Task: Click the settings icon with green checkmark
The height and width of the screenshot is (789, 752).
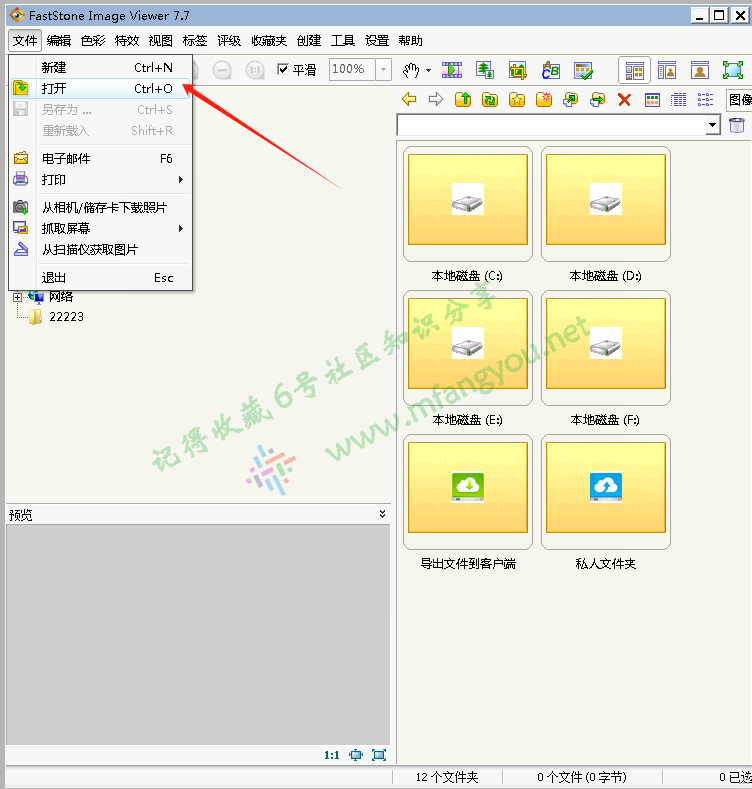Action: coord(583,70)
